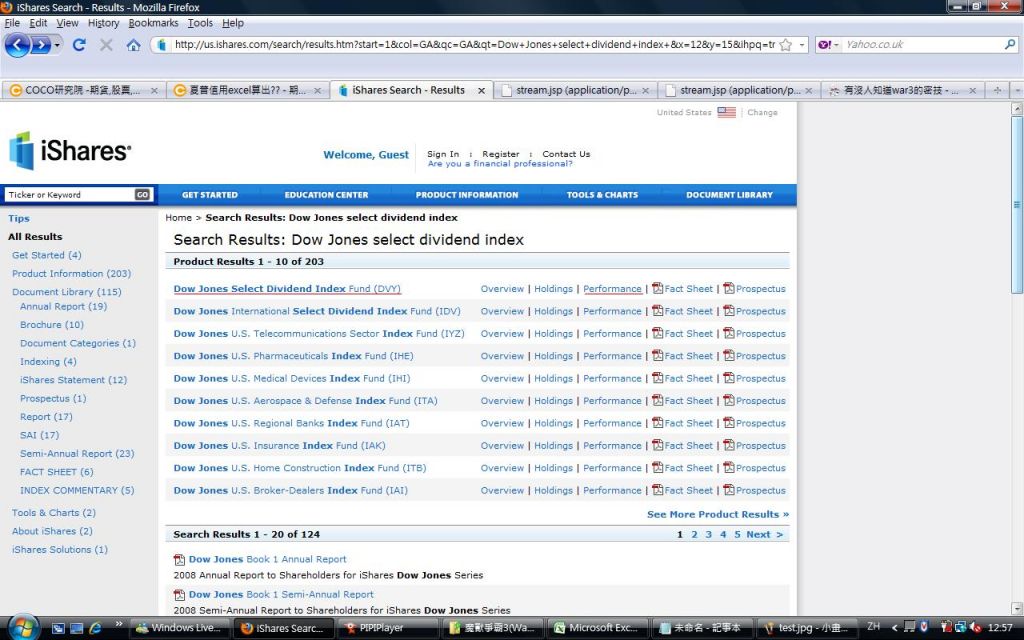Open the File menu
1024x640 pixels.
12,23
